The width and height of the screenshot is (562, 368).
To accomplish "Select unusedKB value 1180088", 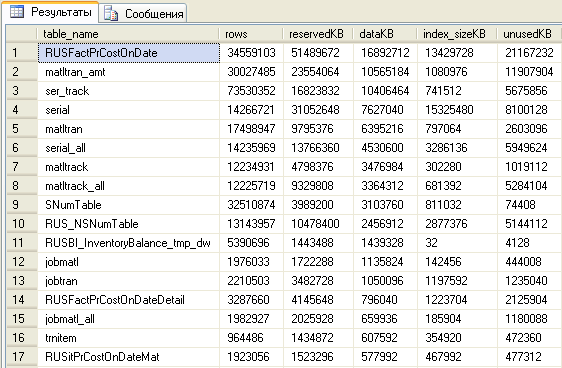I will point(530,319).
